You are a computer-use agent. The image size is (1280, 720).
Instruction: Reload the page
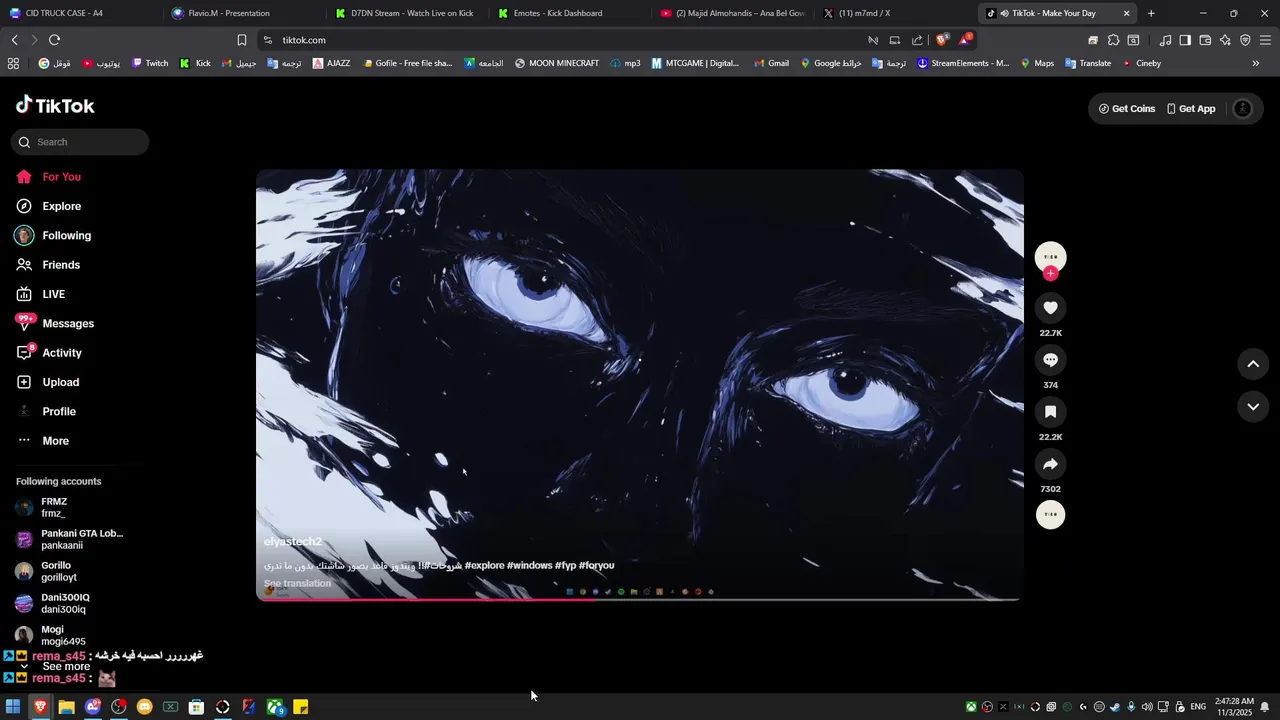point(54,40)
